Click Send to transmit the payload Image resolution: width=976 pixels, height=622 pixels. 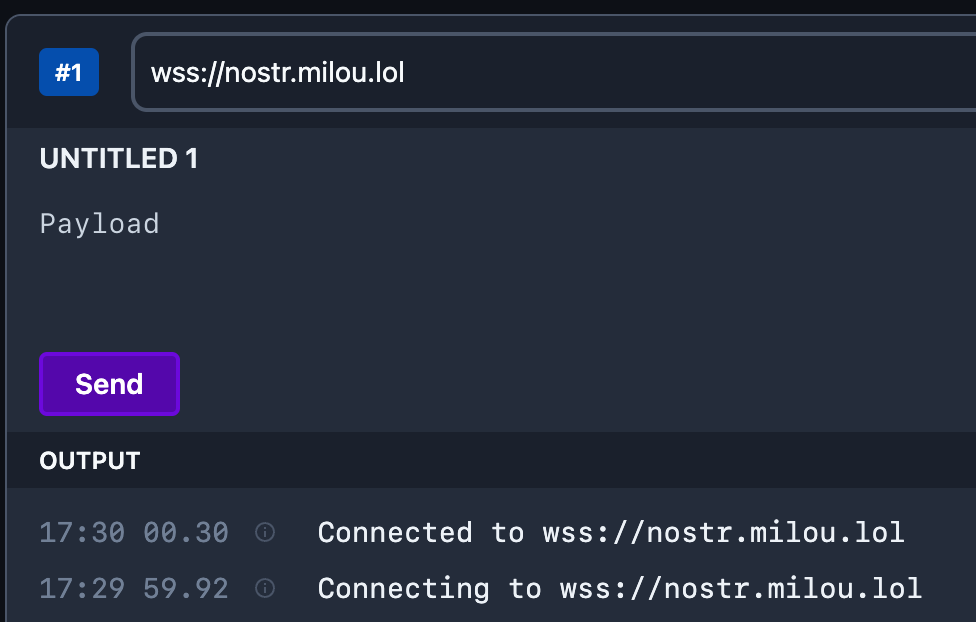(109, 384)
